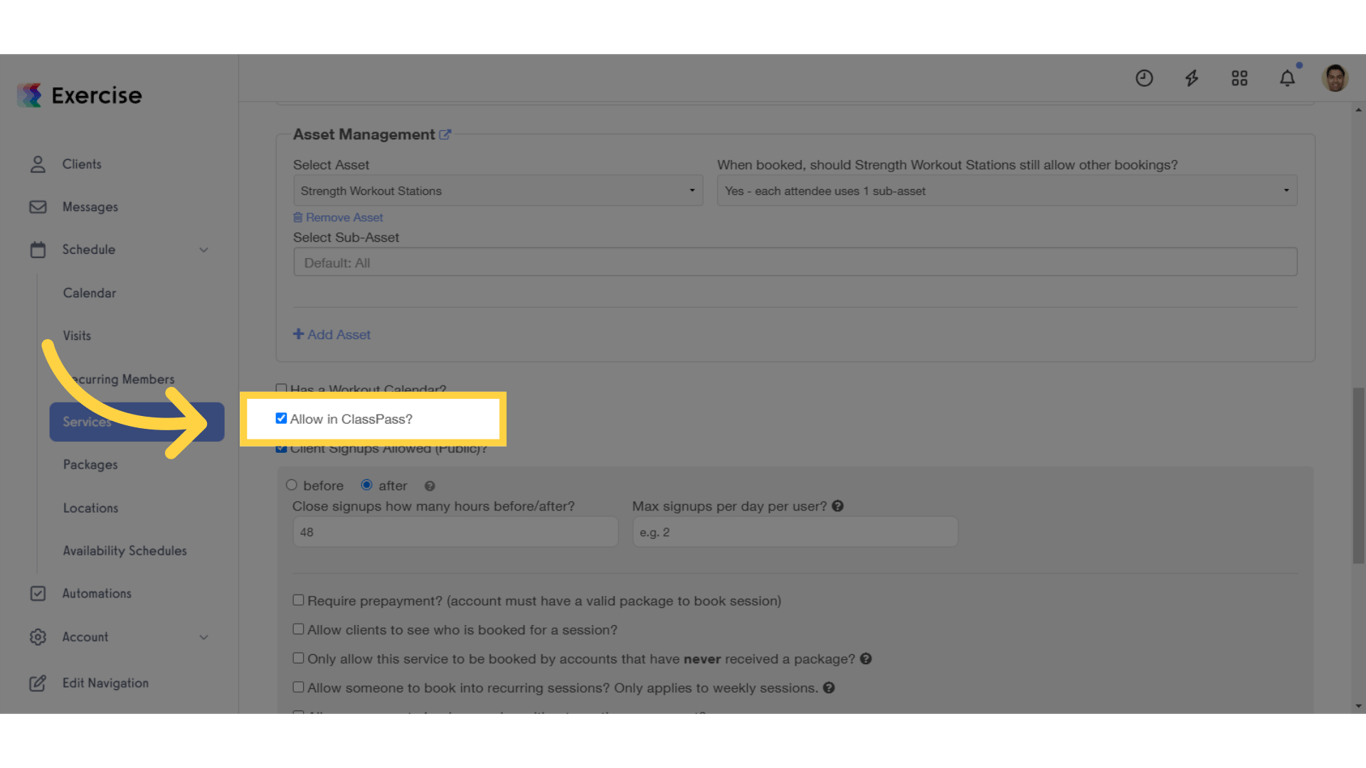Click the Messages envelope icon
The image size is (1366, 768).
coord(38,207)
